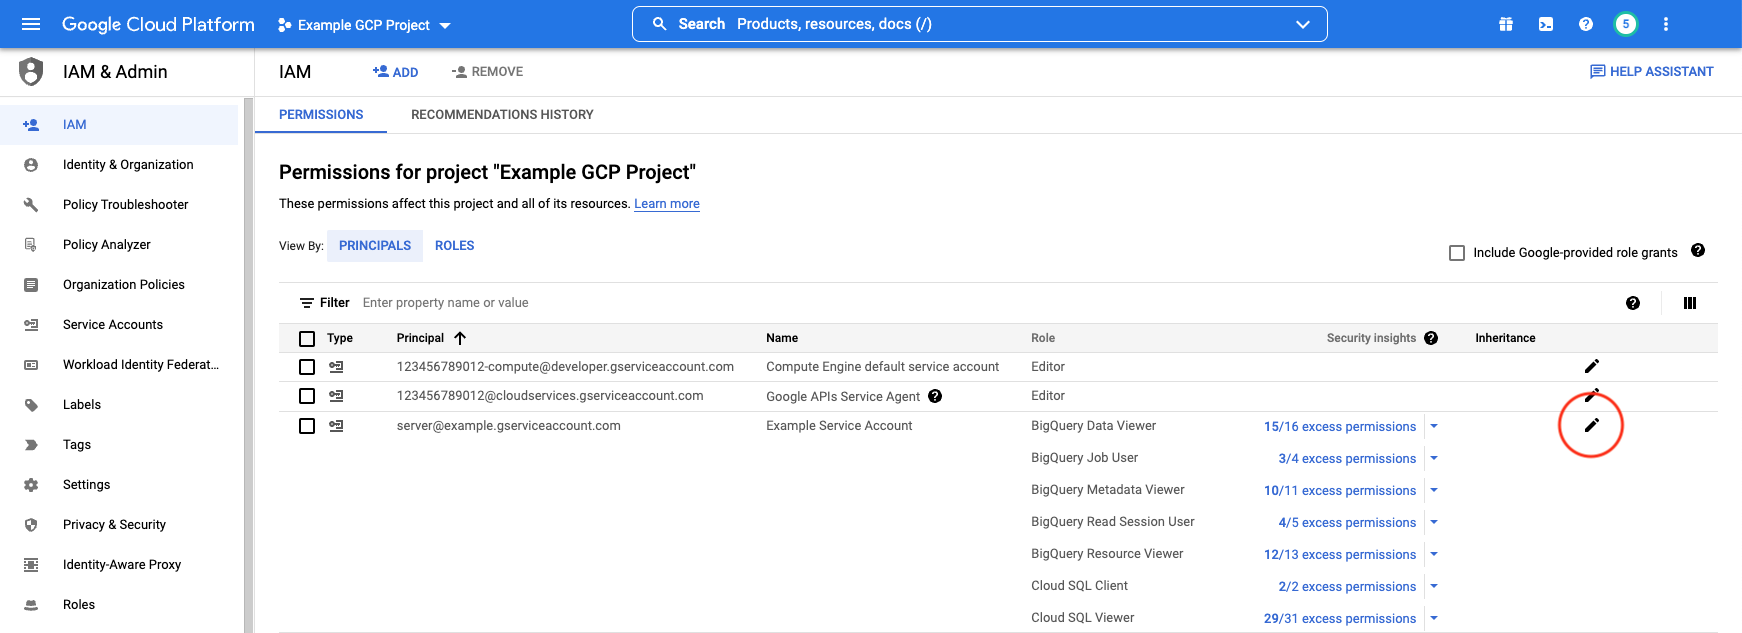The width and height of the screenshot is (1742, 633).
Task: Click the BigQuery Data Viewer role cell
Action: [x=1093, y=426]
